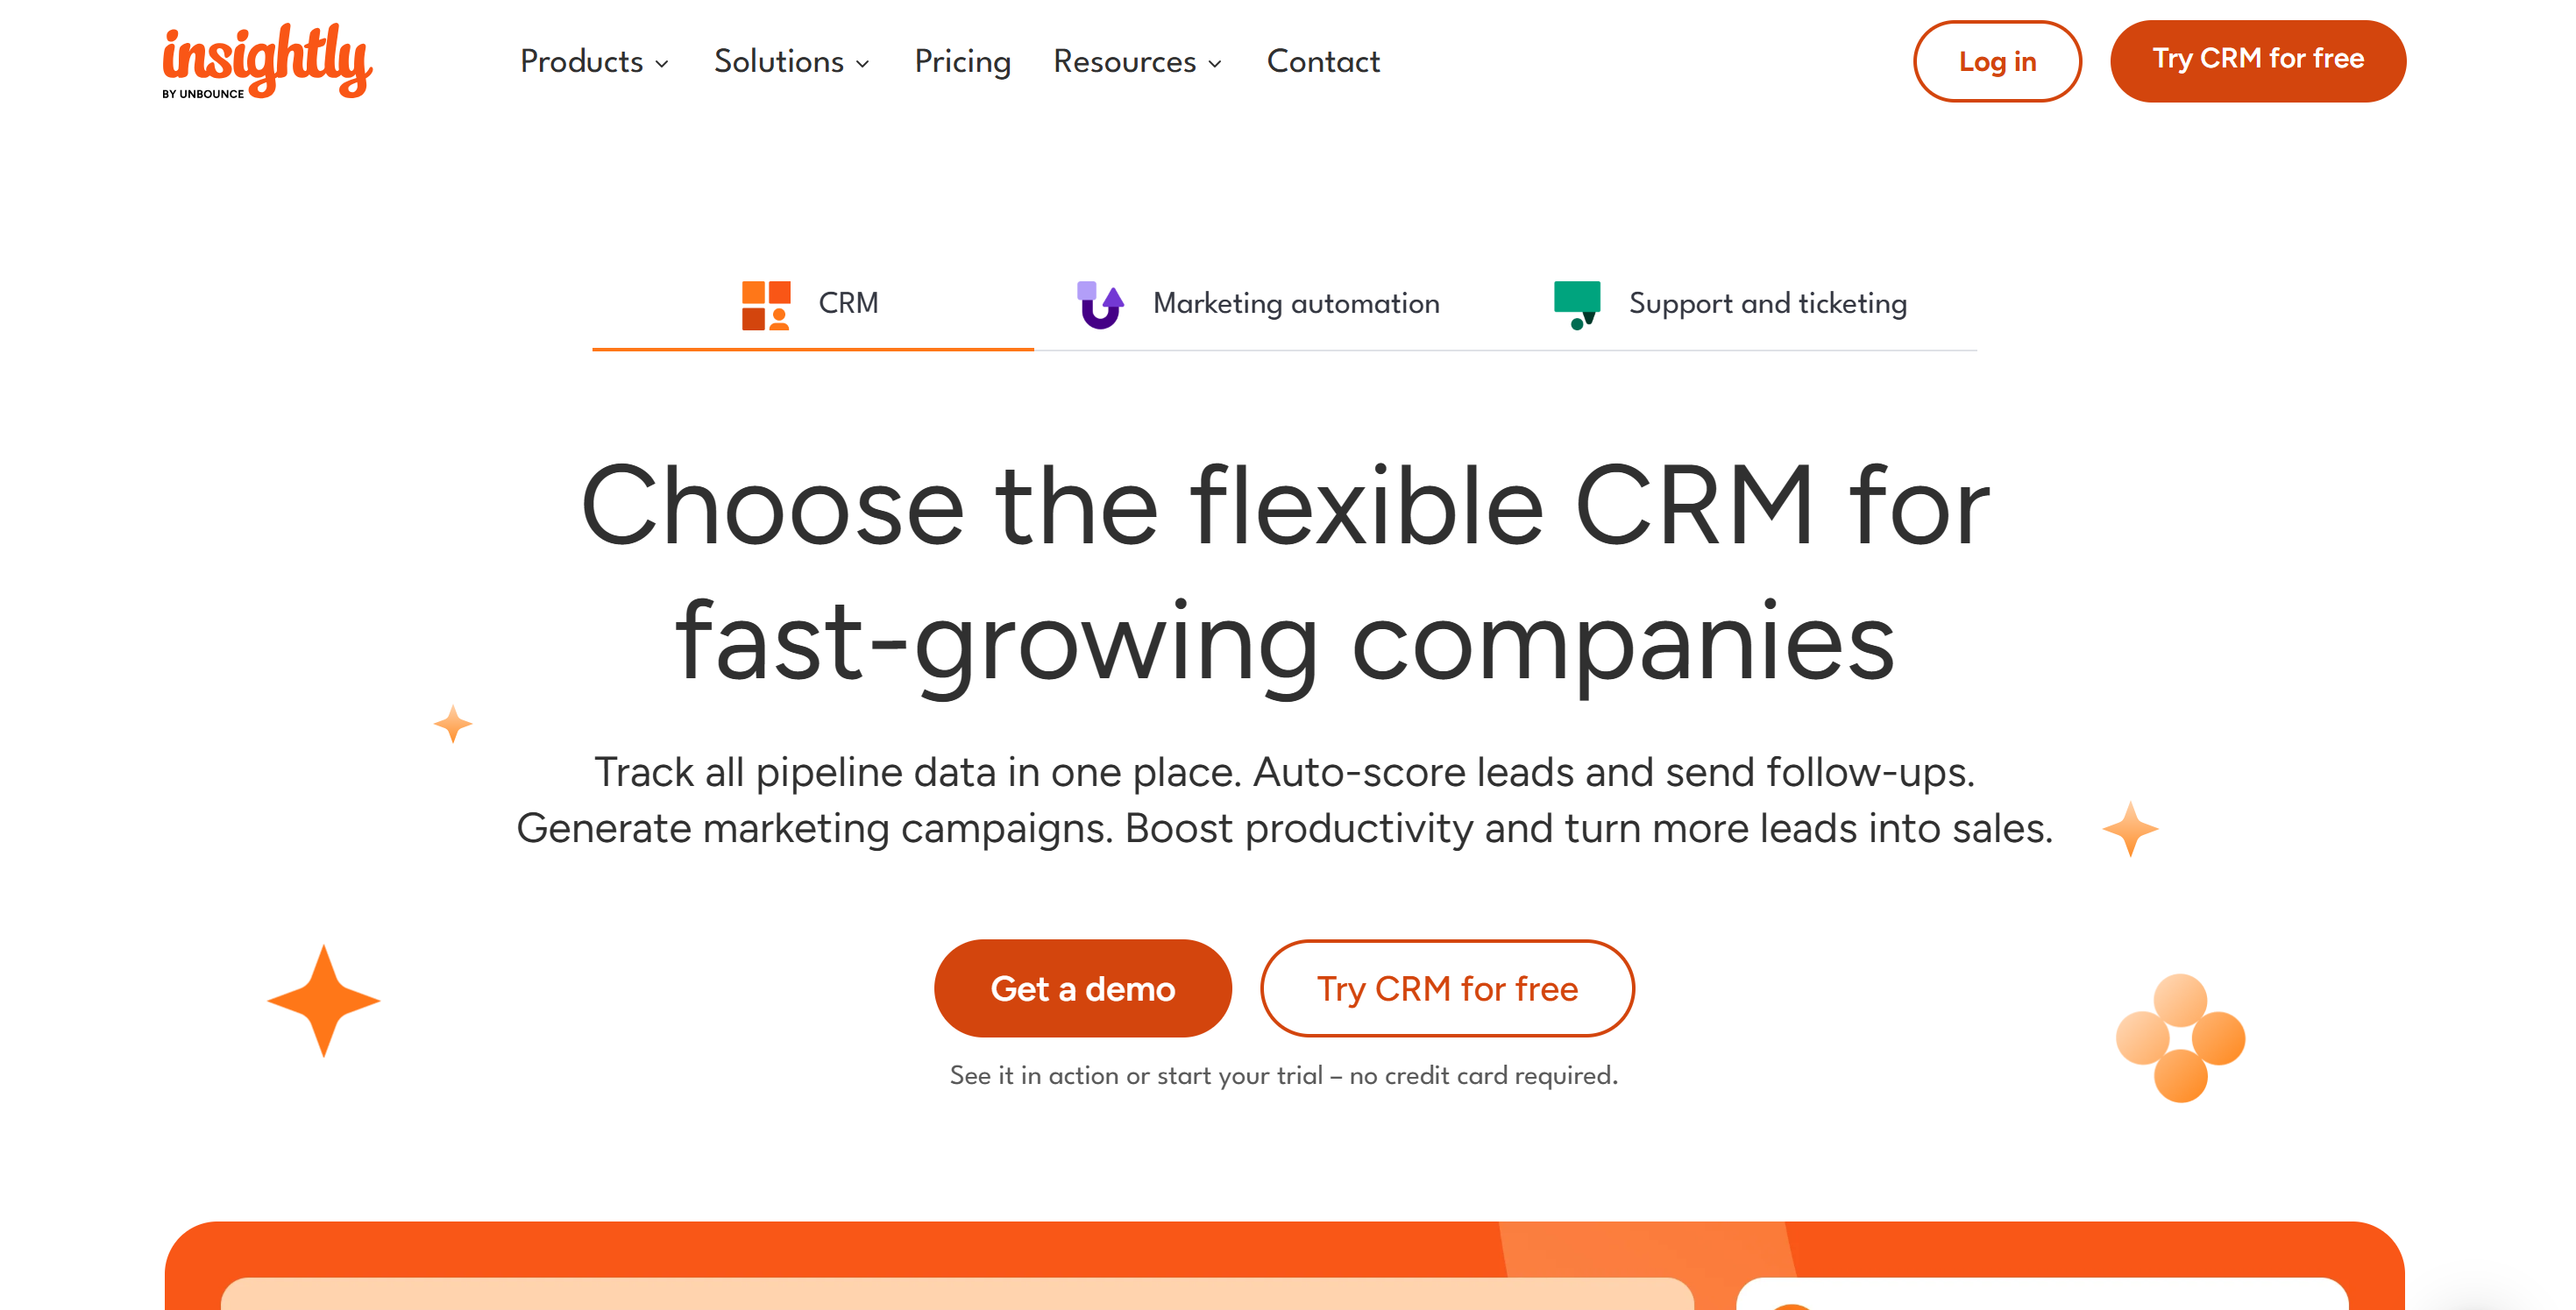Open the Support and ticketing tab

click(1767, 303)
